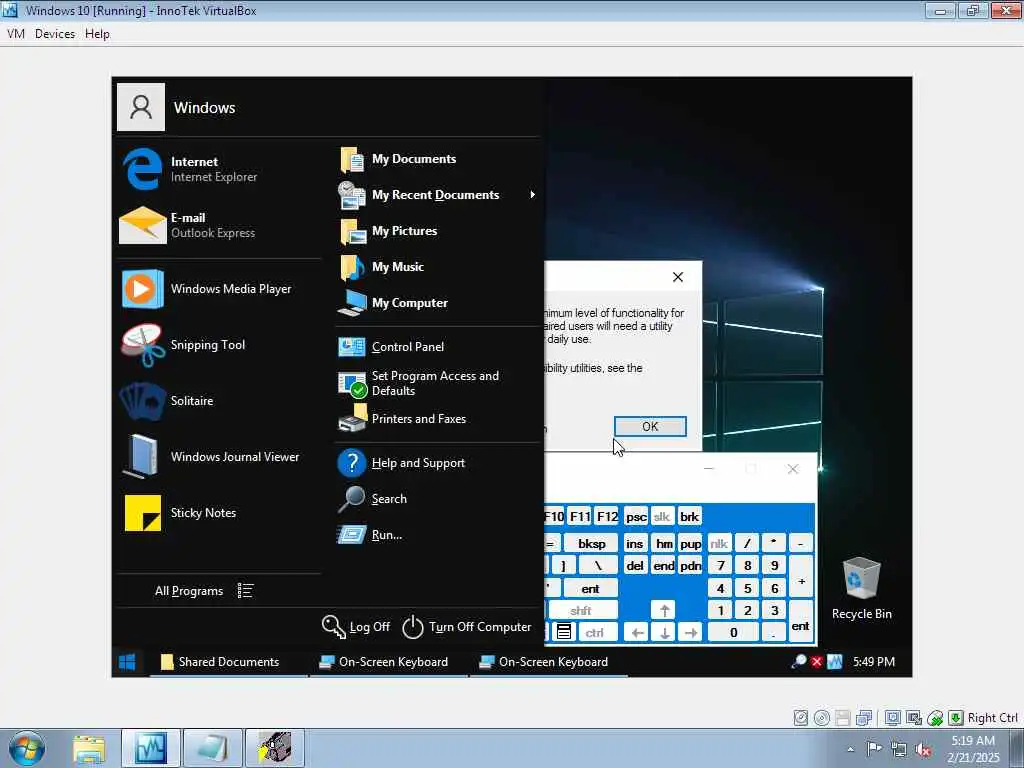Click the F12 key on keyboard
The image size is (1024, 768).
[607, 517]
